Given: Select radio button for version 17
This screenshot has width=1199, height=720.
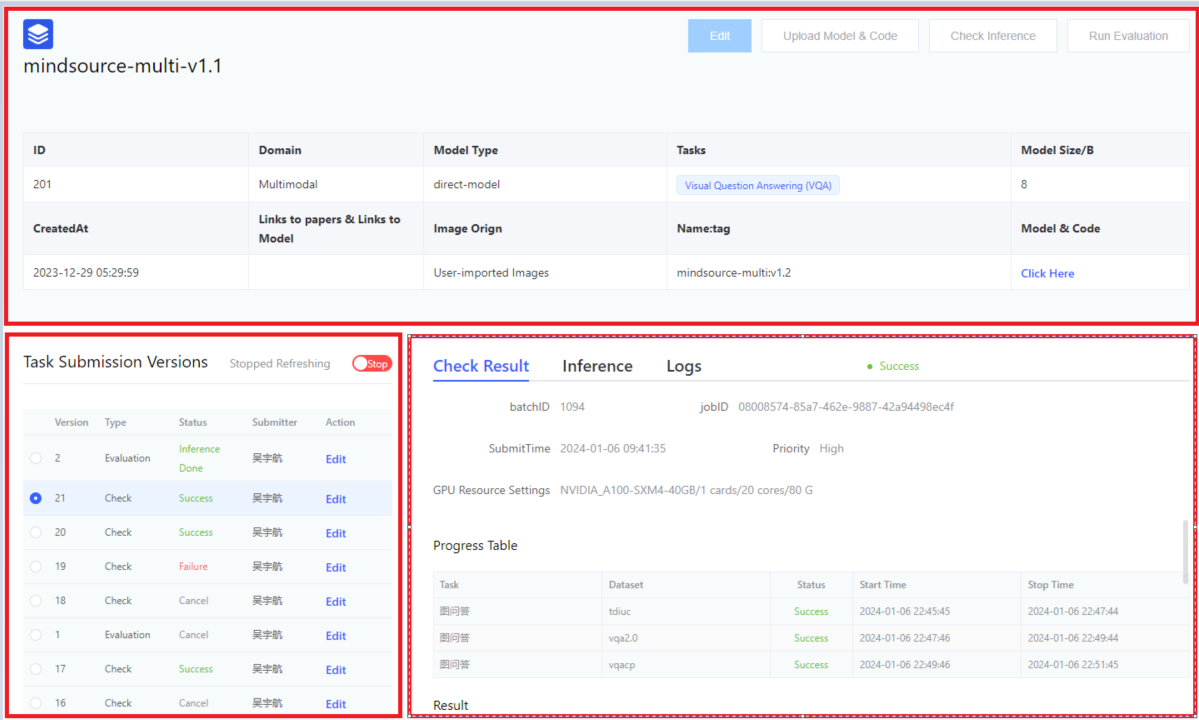Looking at the screenshot, I should 36,669.
